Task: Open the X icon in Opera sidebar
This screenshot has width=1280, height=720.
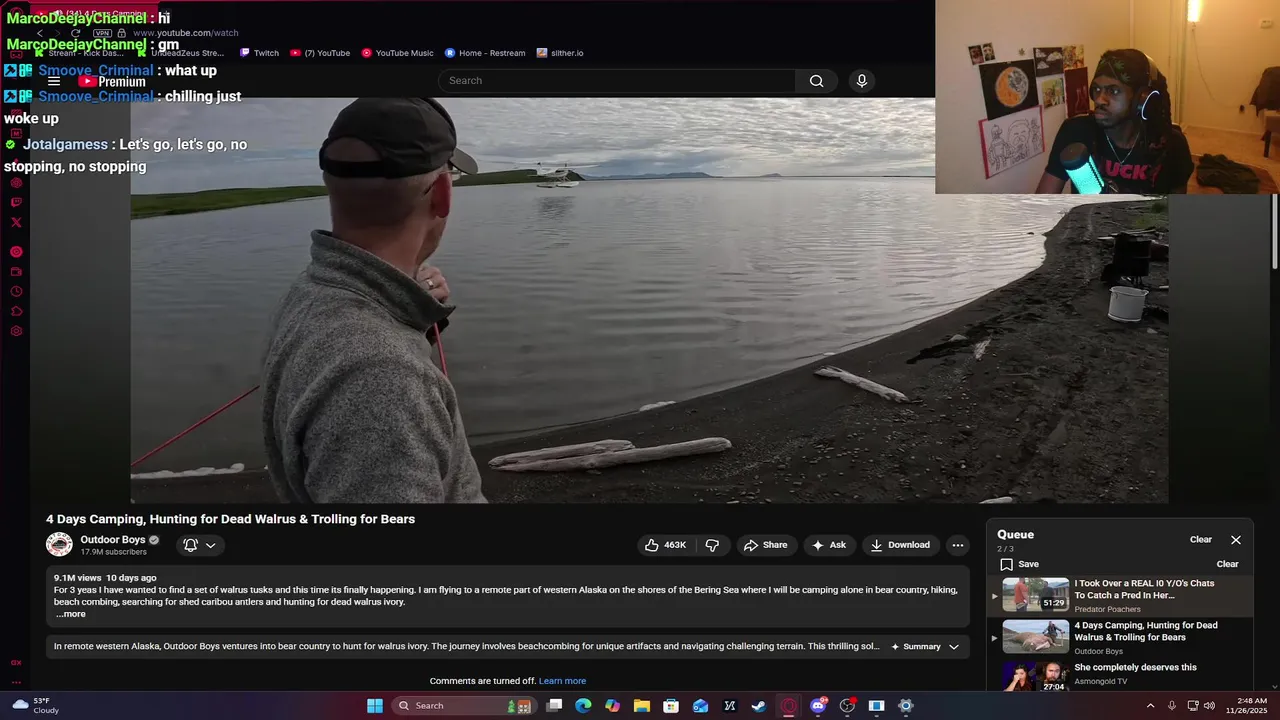Action: [x=16, y=222]
